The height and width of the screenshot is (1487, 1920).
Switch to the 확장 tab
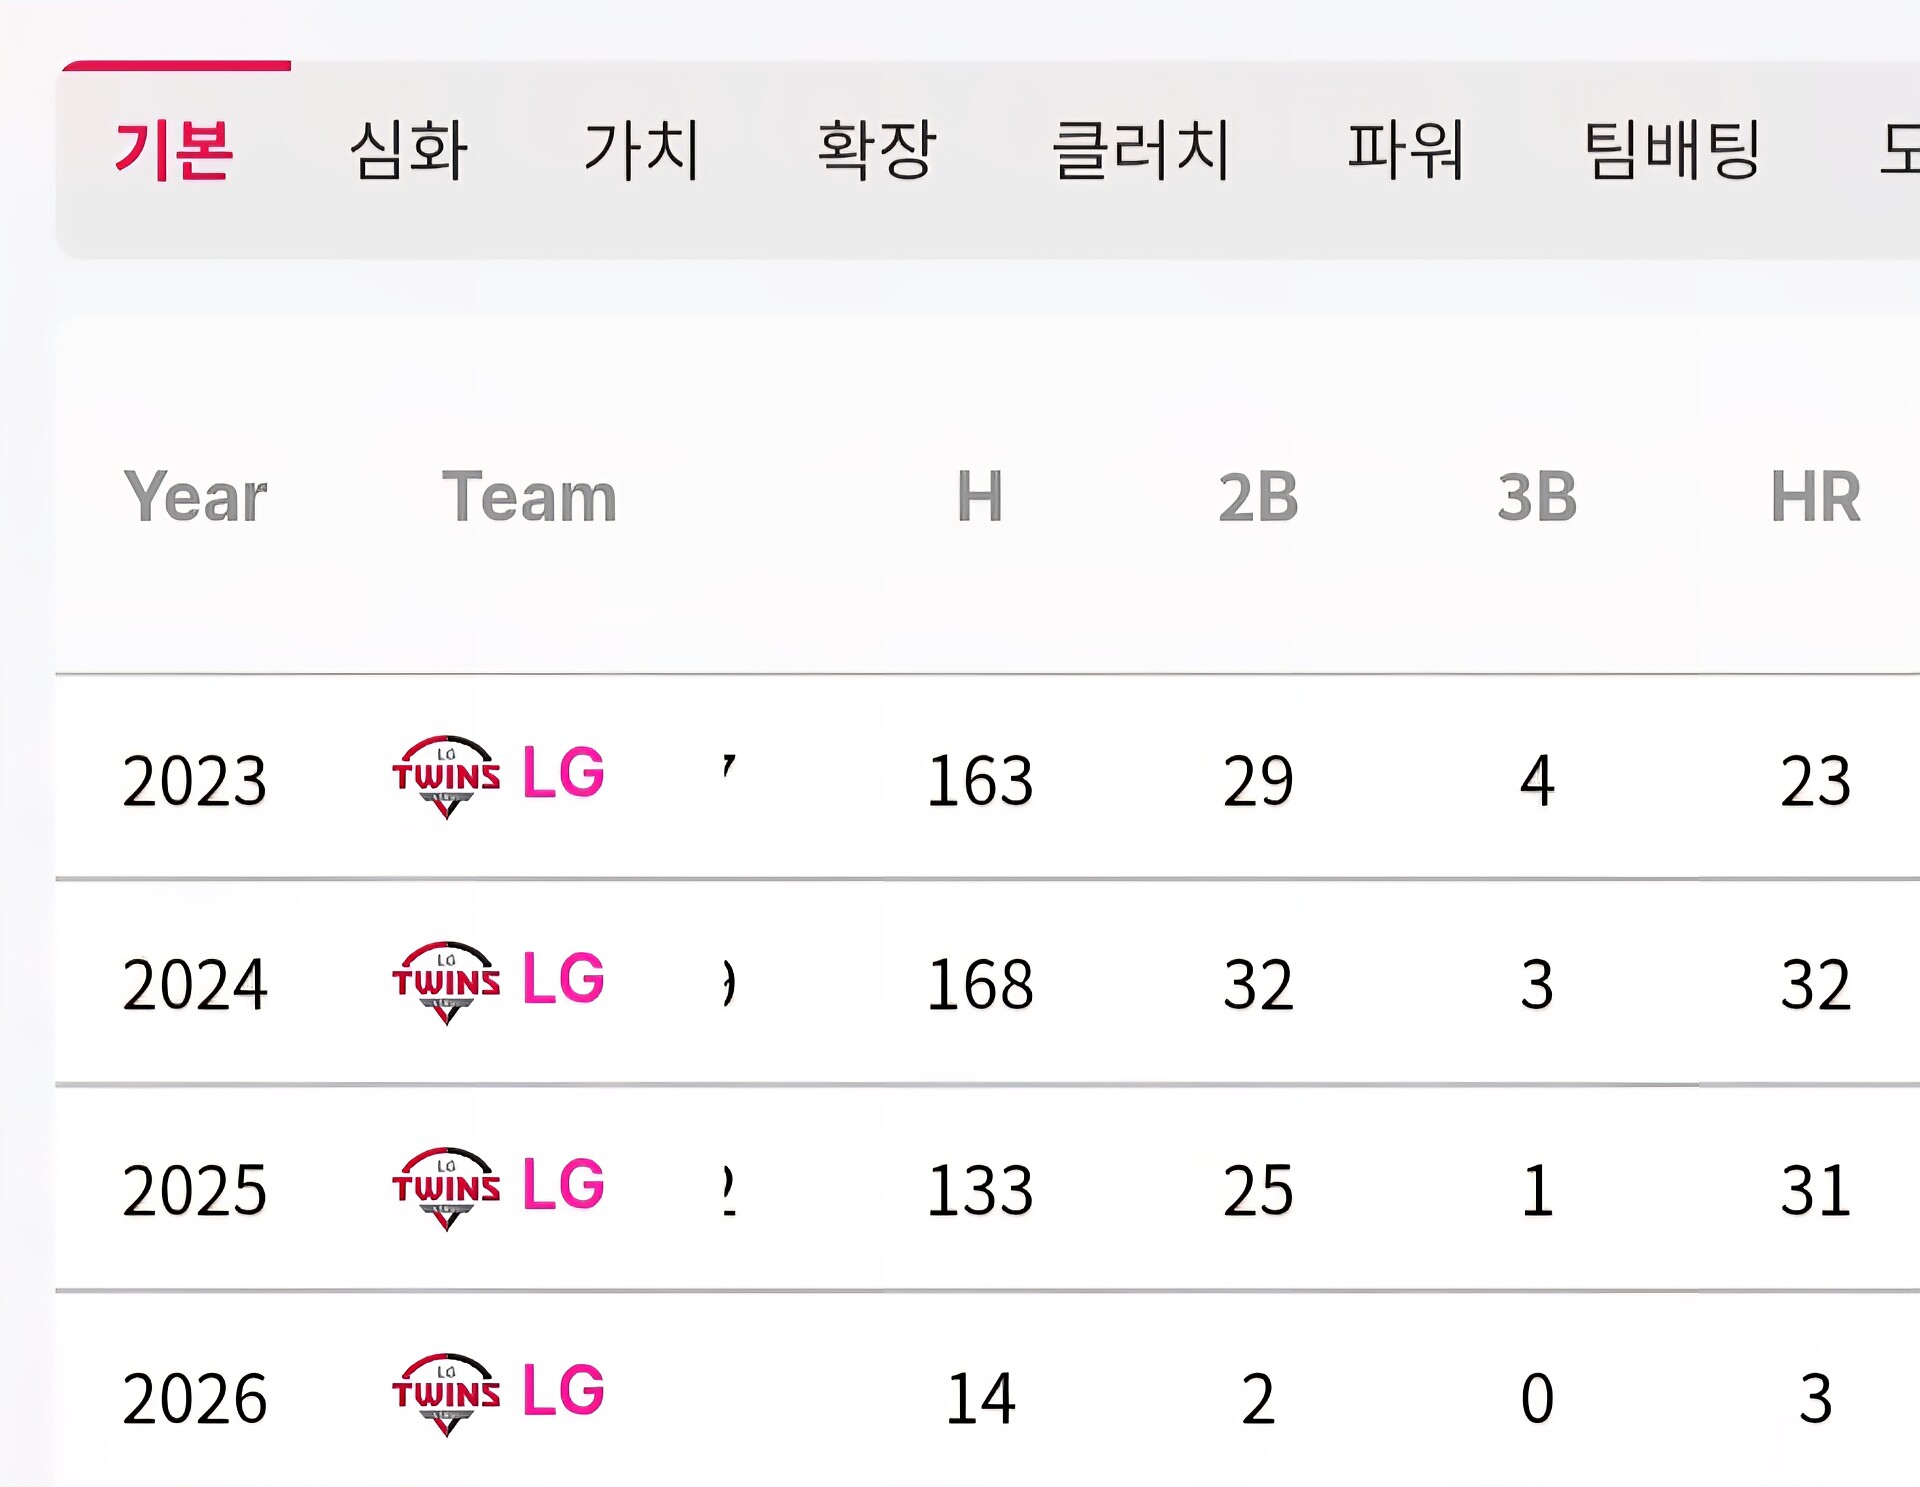(876, 150)
